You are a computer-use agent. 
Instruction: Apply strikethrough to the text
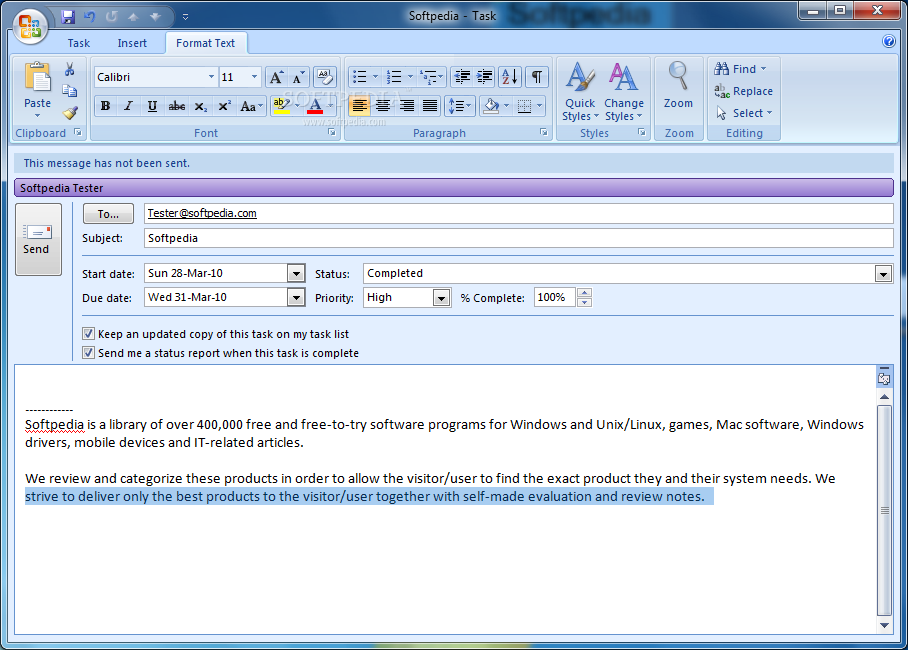[177, 106]
